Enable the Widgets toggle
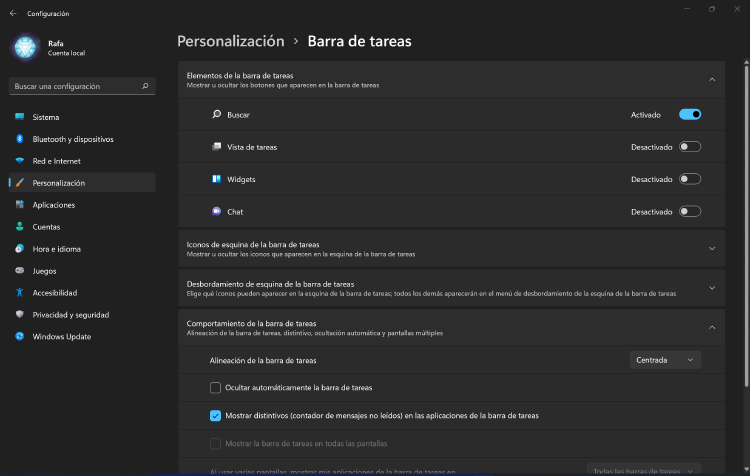The height and width of the screenshot is (476, 750). point(690,179)
